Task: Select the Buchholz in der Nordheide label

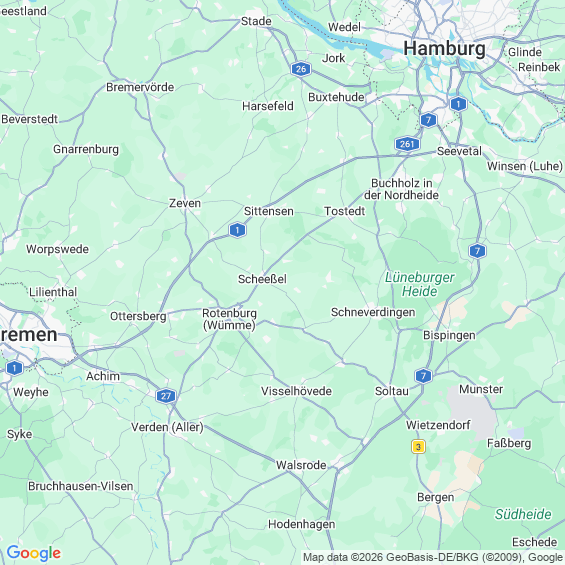Action: 401,189
